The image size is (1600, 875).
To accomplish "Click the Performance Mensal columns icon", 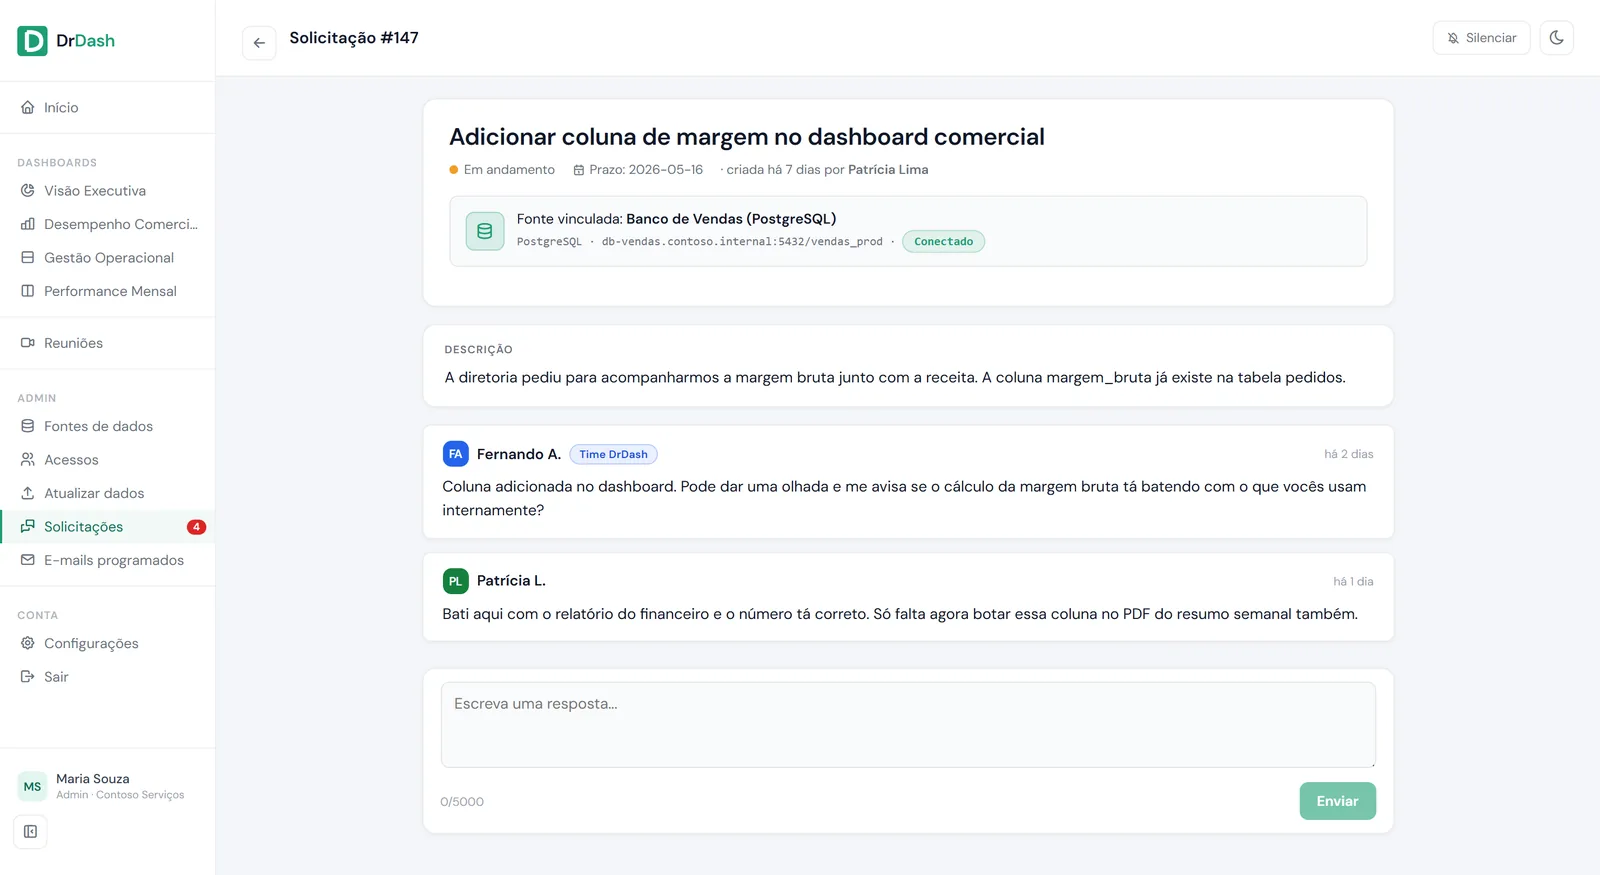I will (28, 291).
